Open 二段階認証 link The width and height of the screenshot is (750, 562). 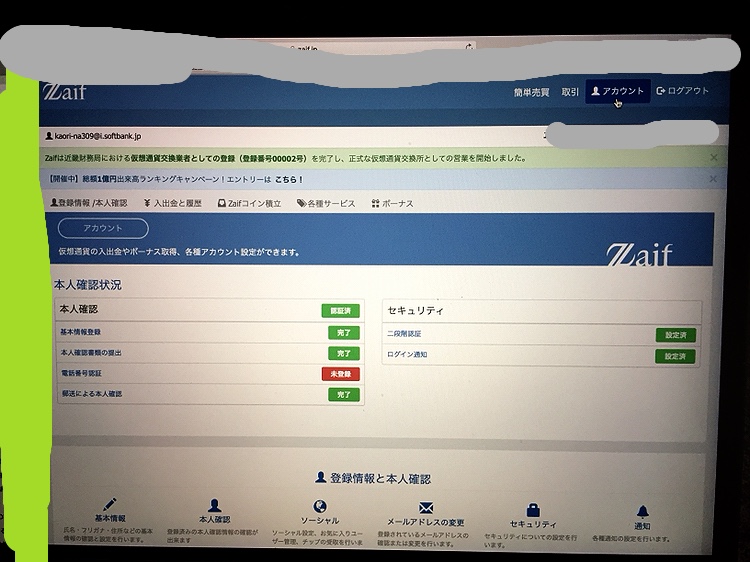[404, 334]
